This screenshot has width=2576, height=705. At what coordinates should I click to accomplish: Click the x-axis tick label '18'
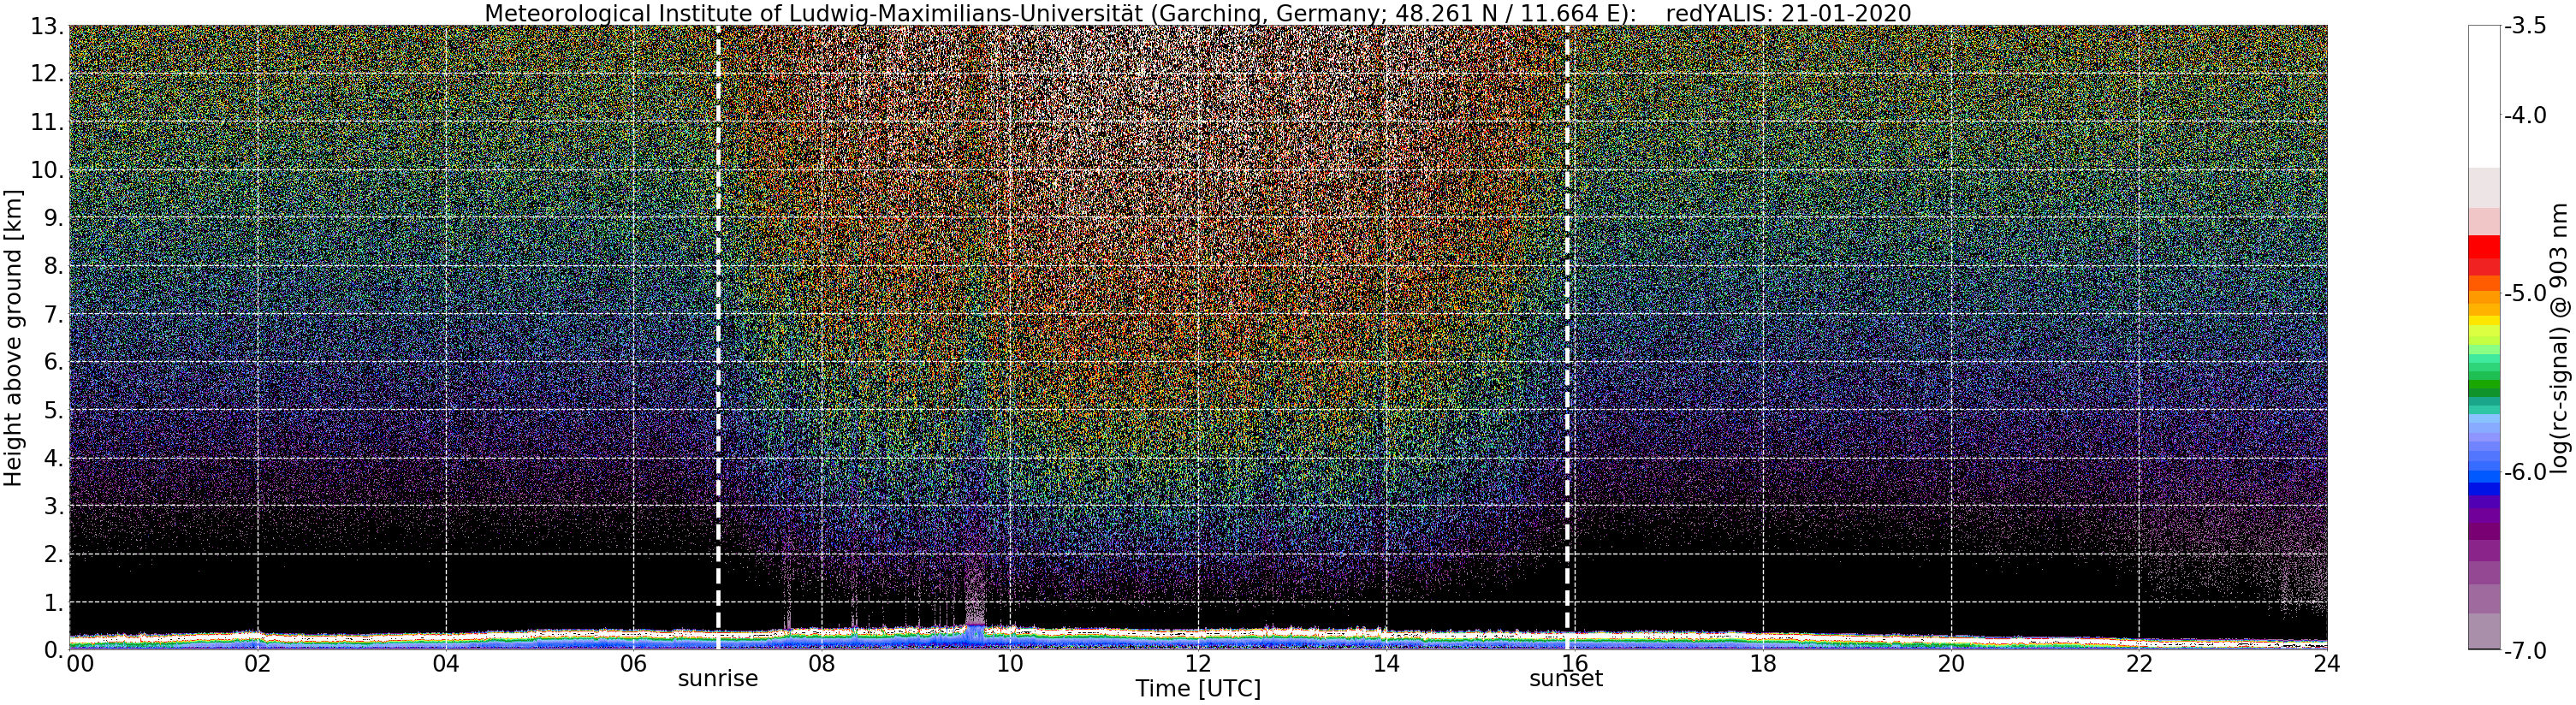point(1763,664)
